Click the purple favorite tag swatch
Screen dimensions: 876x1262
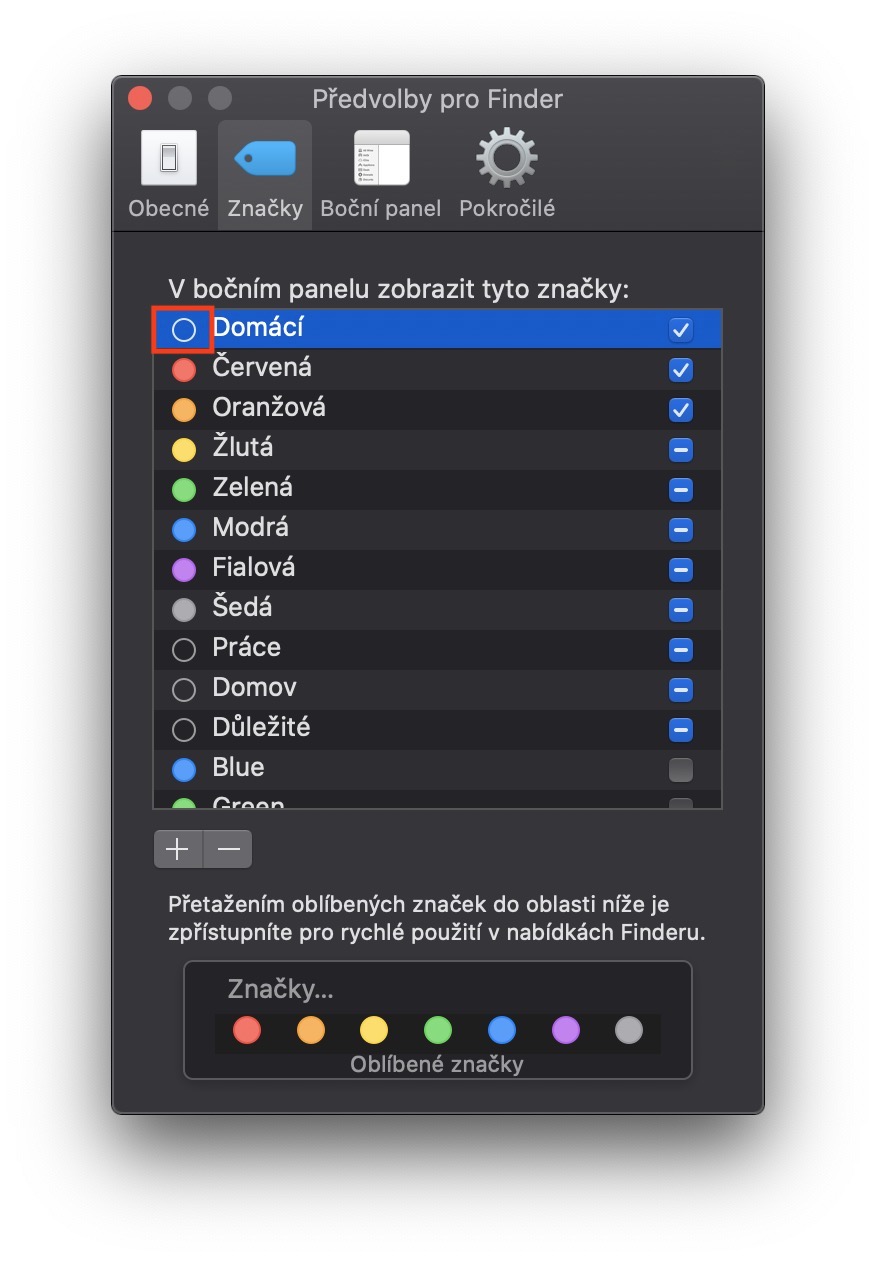566,1029
